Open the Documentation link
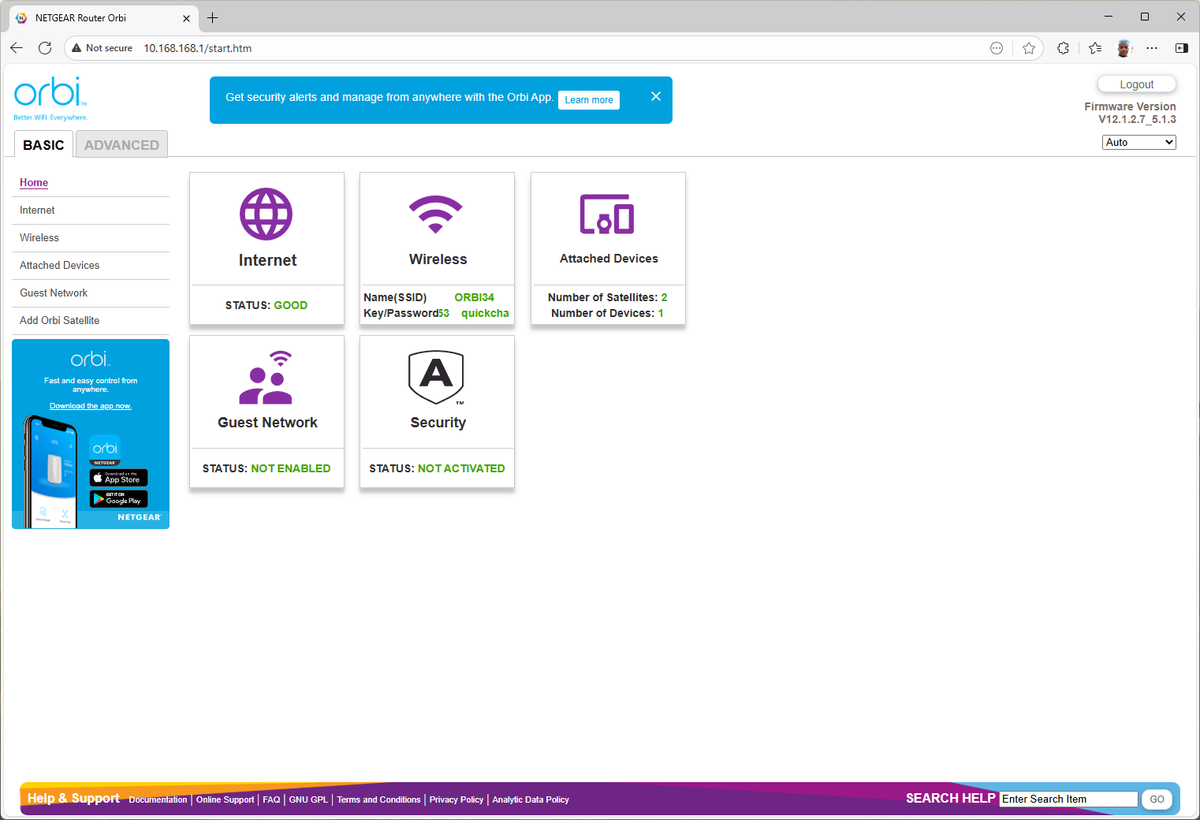 [x=158, y=800]
